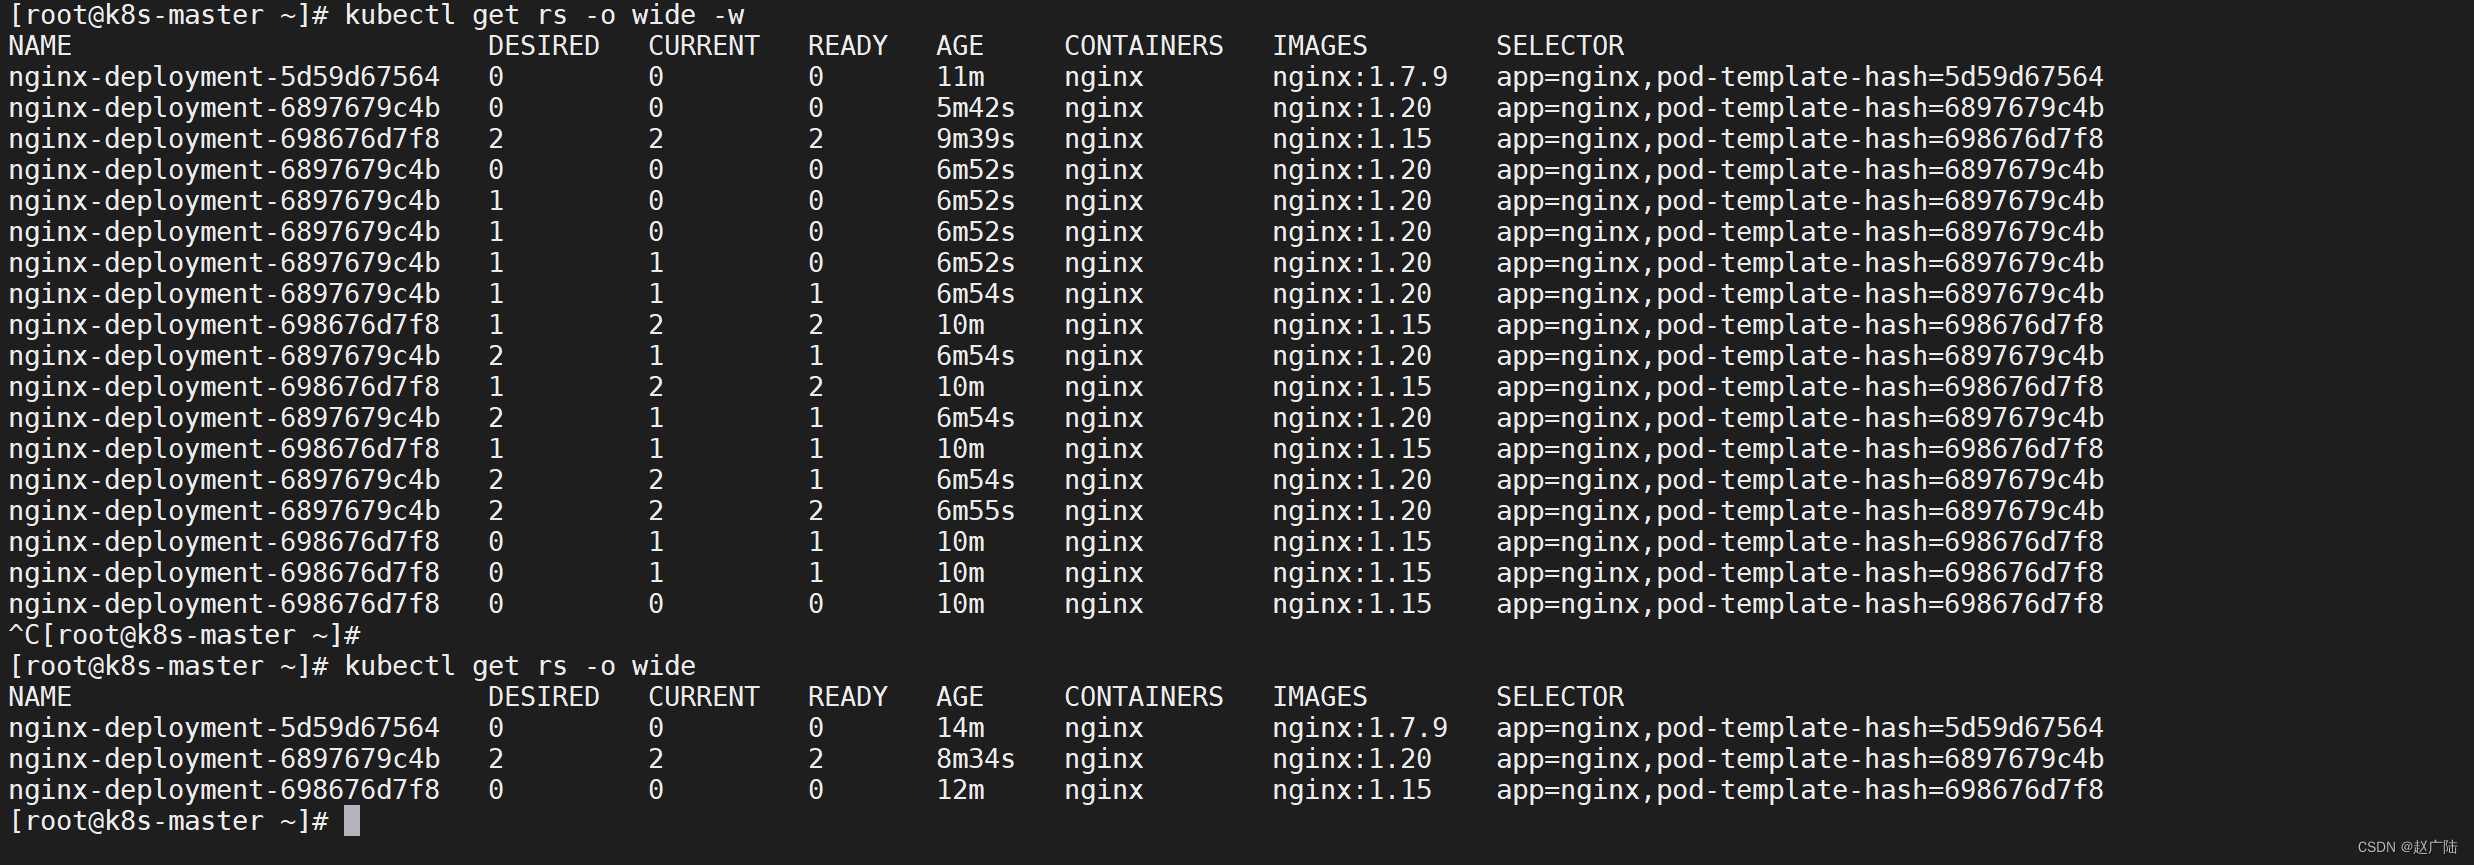Screen dimensions: 2474x865
Task: Click nginx-deployment-6897679c4b in the 6m55s row
Action: coord(224,511)
